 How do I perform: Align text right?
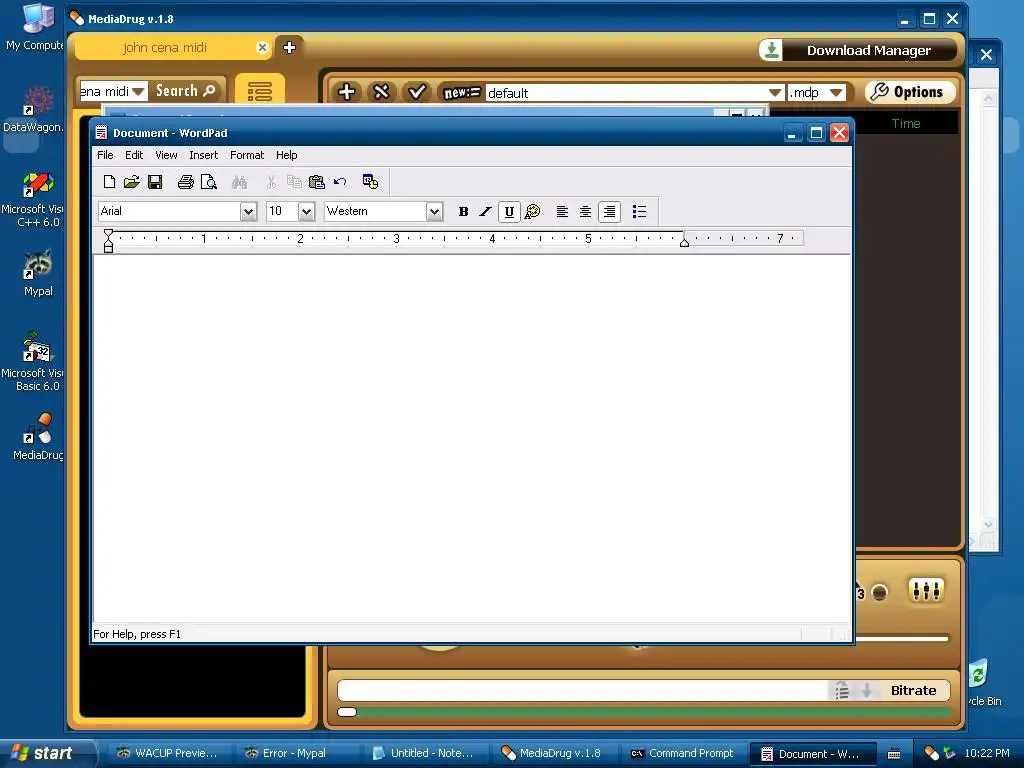pos(609,212)
